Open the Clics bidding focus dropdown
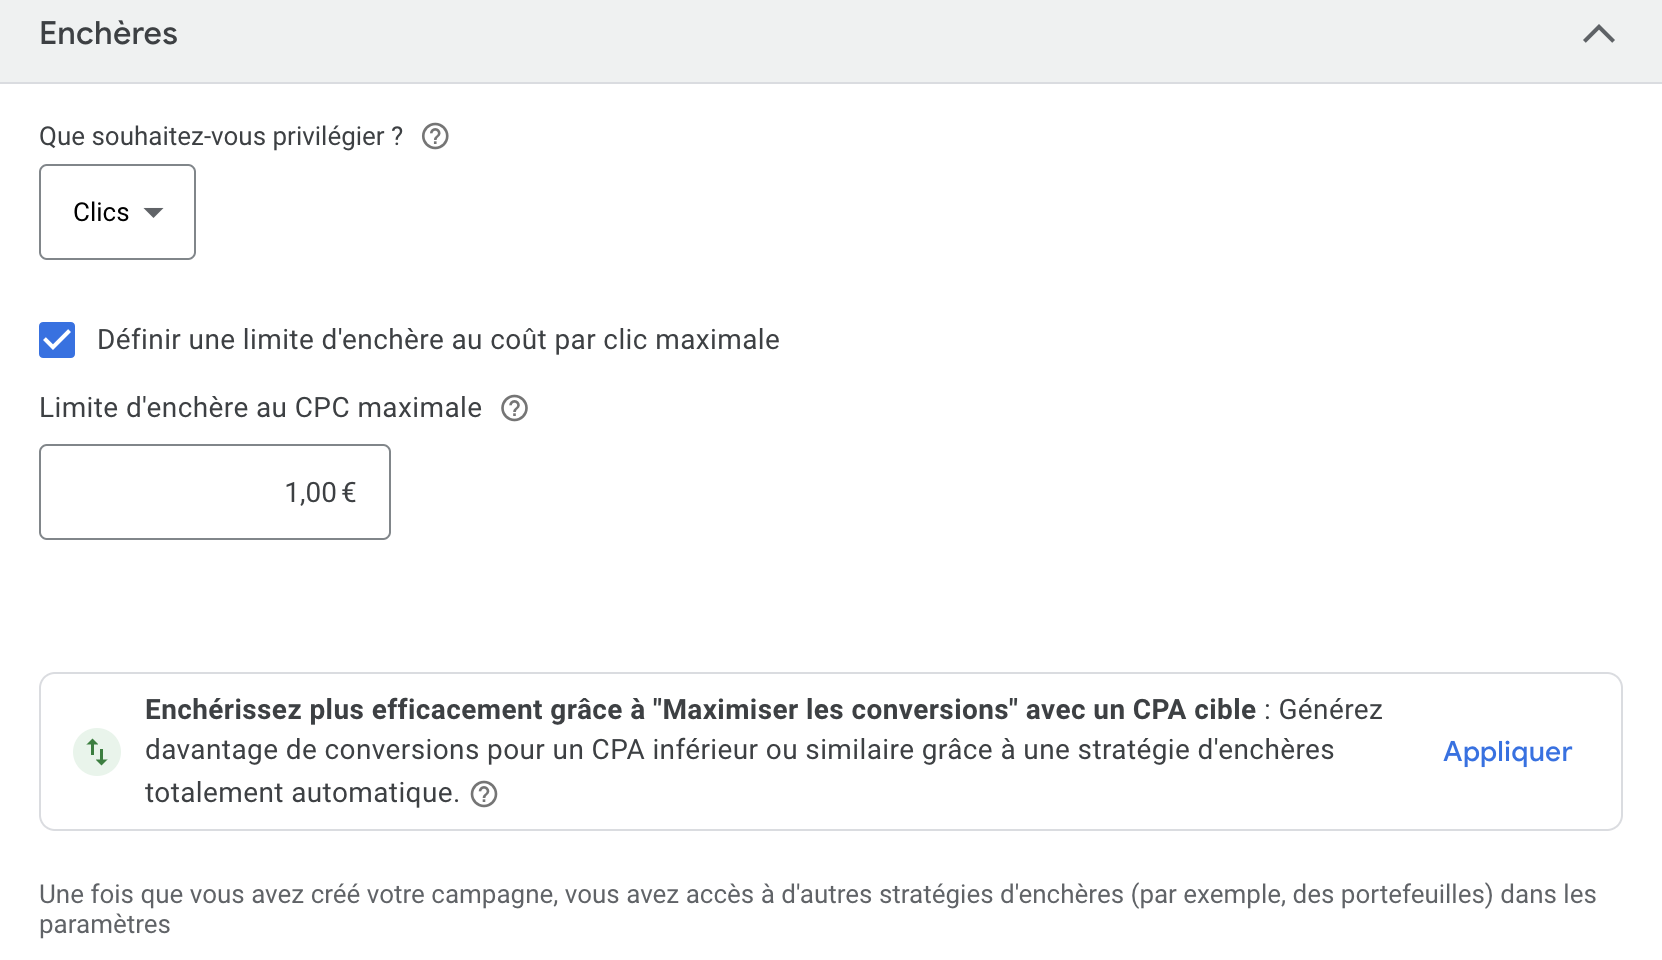 pos(117,212)
